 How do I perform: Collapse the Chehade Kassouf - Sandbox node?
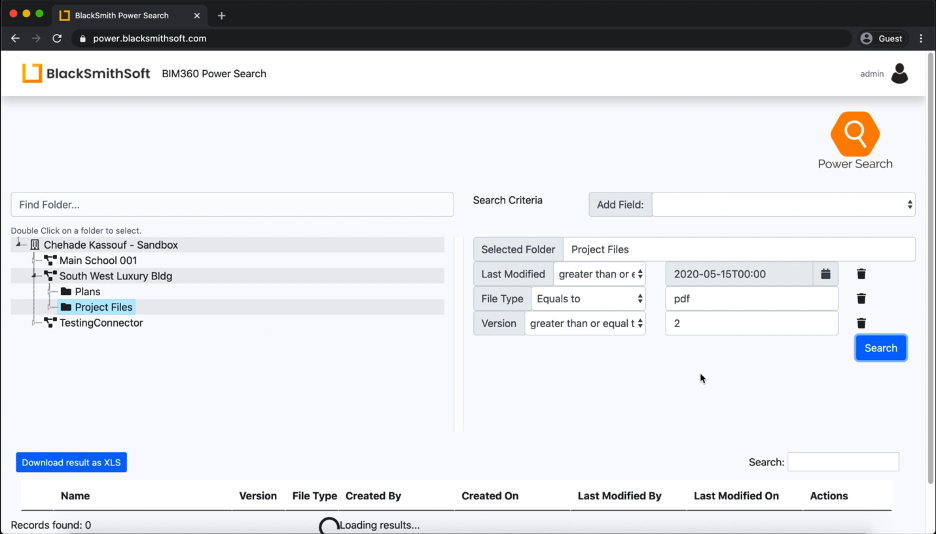point(20,243)
